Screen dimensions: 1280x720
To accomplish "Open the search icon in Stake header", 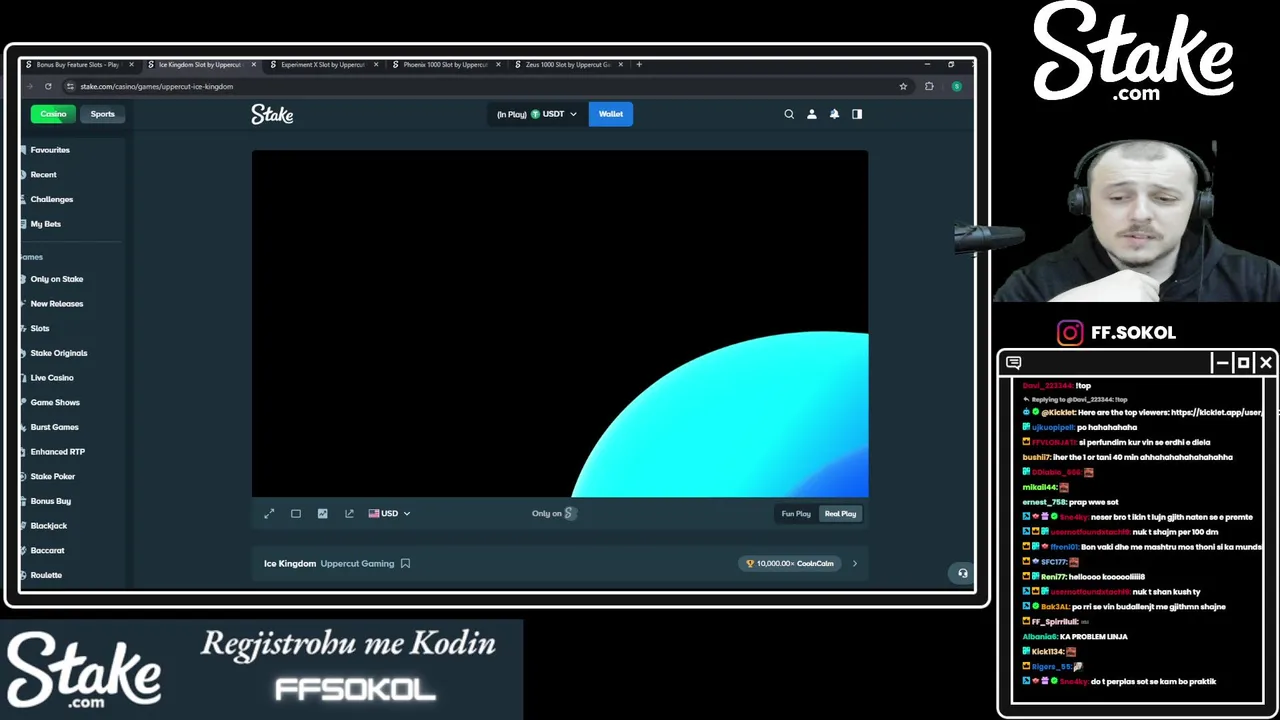I will click(x=789, y=114).
